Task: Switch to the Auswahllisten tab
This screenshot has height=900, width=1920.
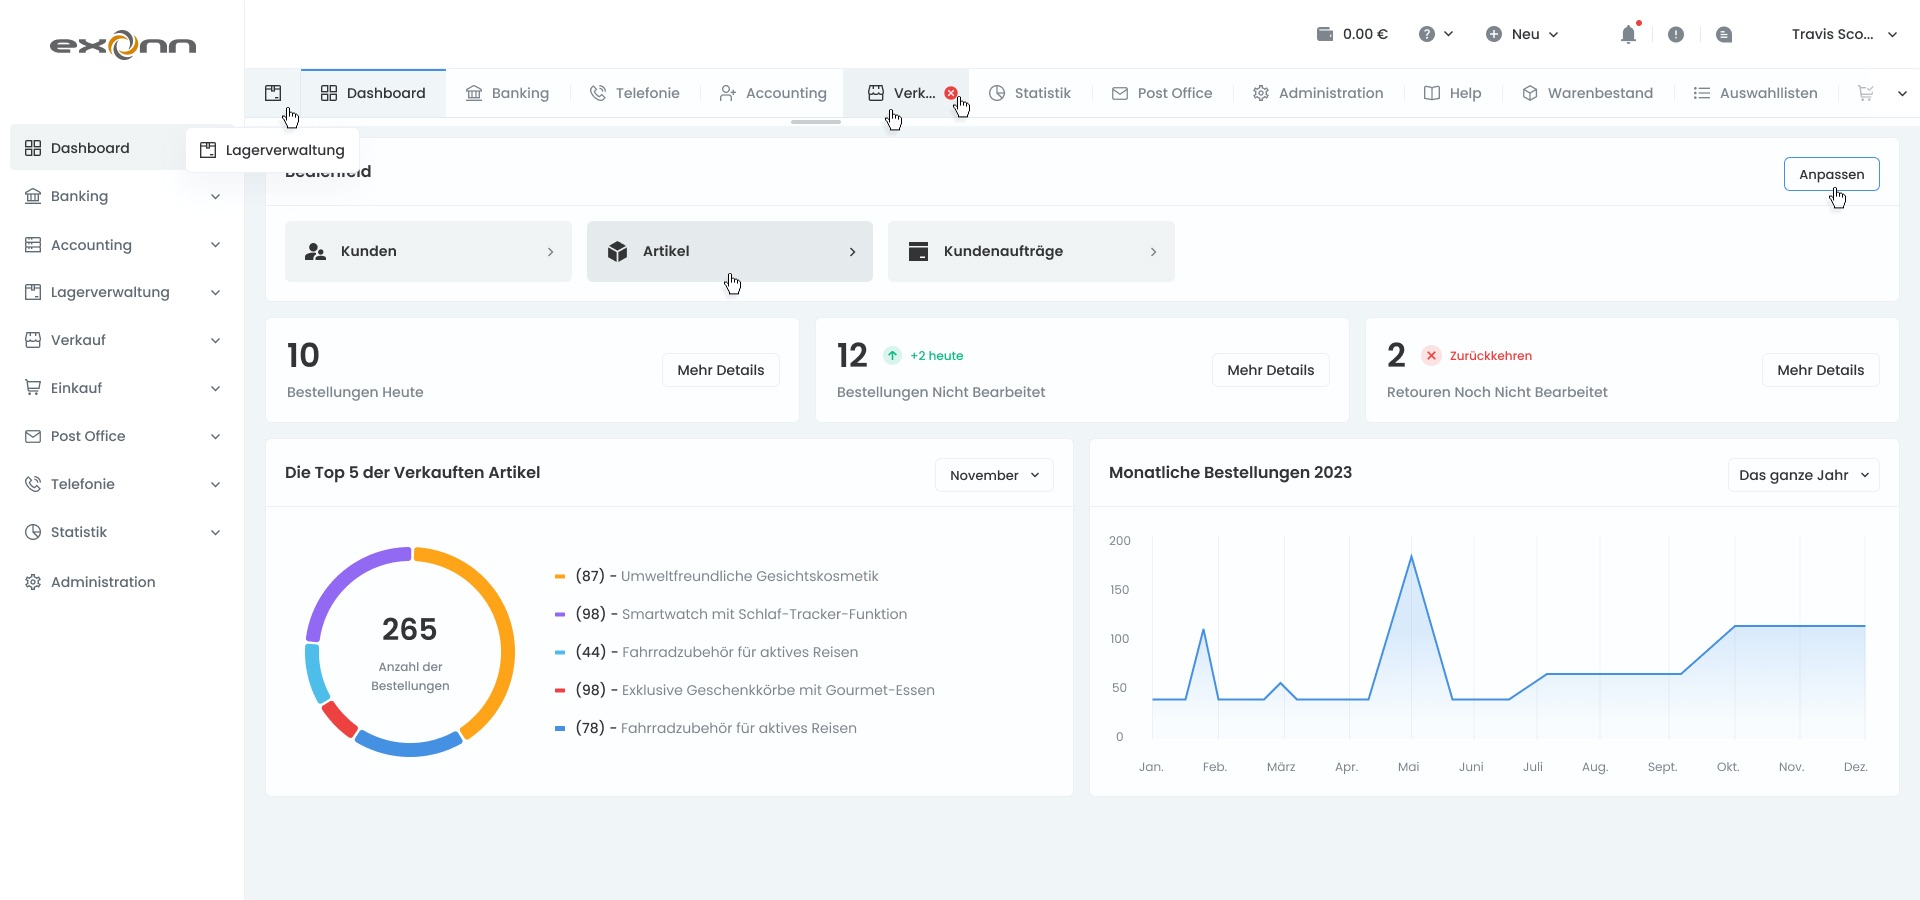Action: tap(1756, 93)
